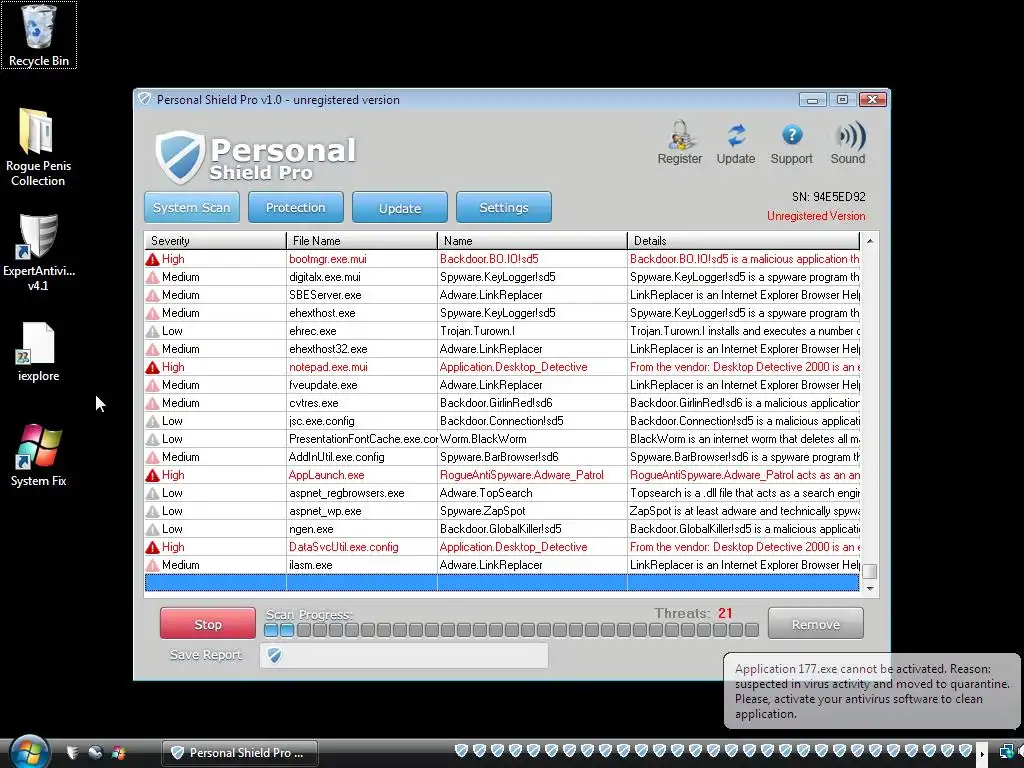Open the Update tab button
The width and height of the screenshot is (1024, 768).
point(400,208)
